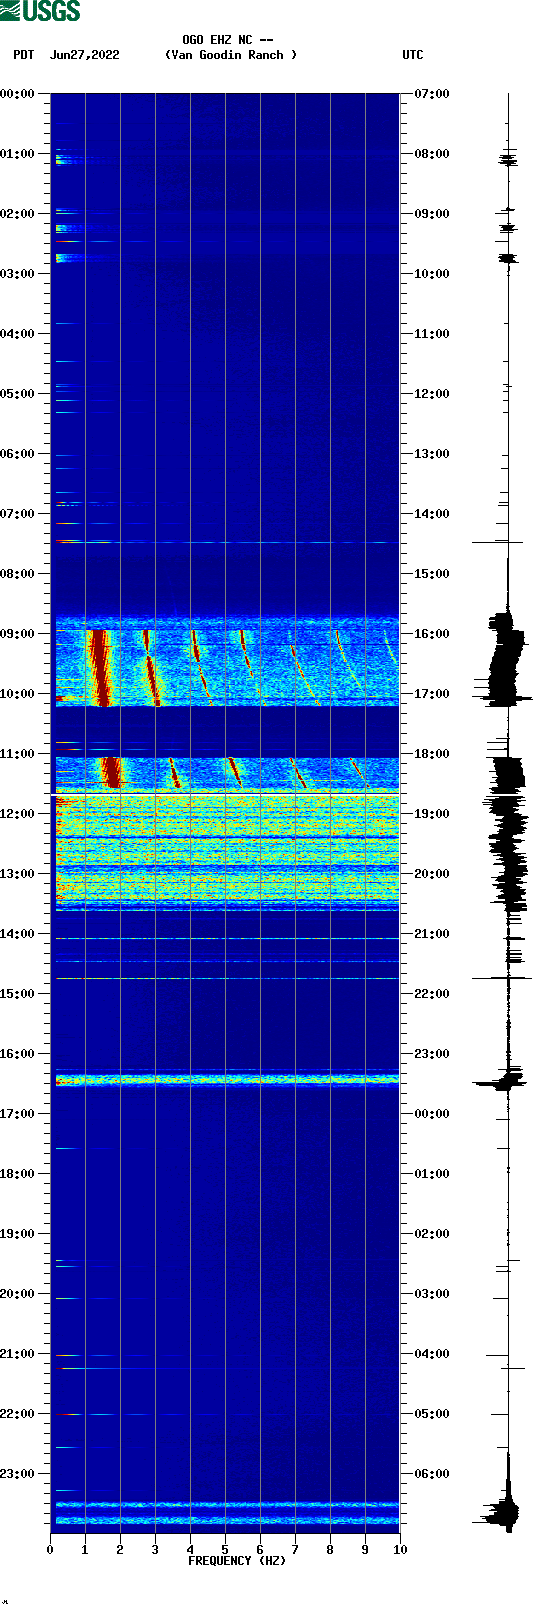552x1613 pixels.
Task: Click the PDT 12:00 time tick label
Action: click(x=18, y=814)
